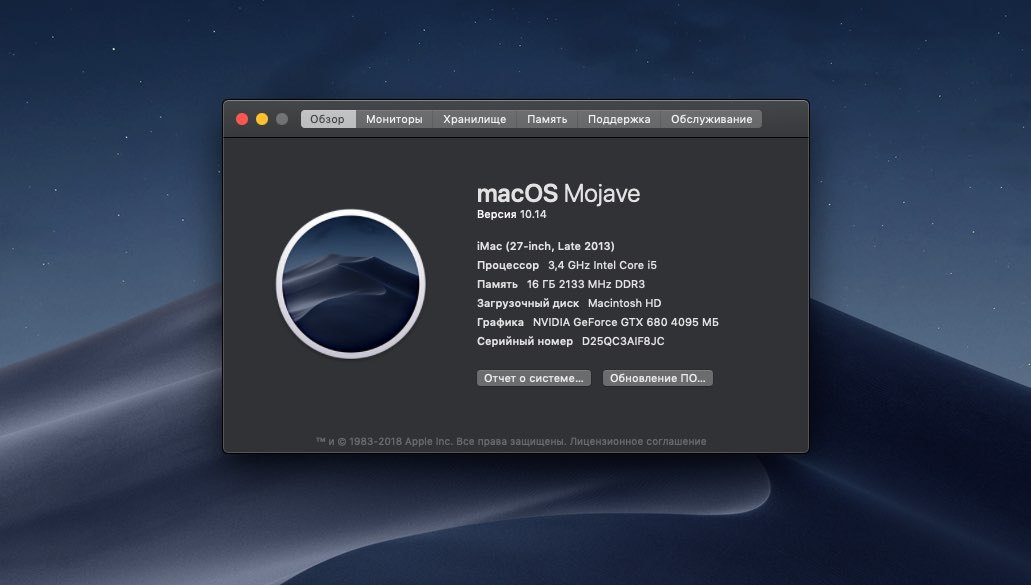The width and height of the screenshot is (1031, 585).
Task: Open the Обслуживание tab
Action: (711, 119)
